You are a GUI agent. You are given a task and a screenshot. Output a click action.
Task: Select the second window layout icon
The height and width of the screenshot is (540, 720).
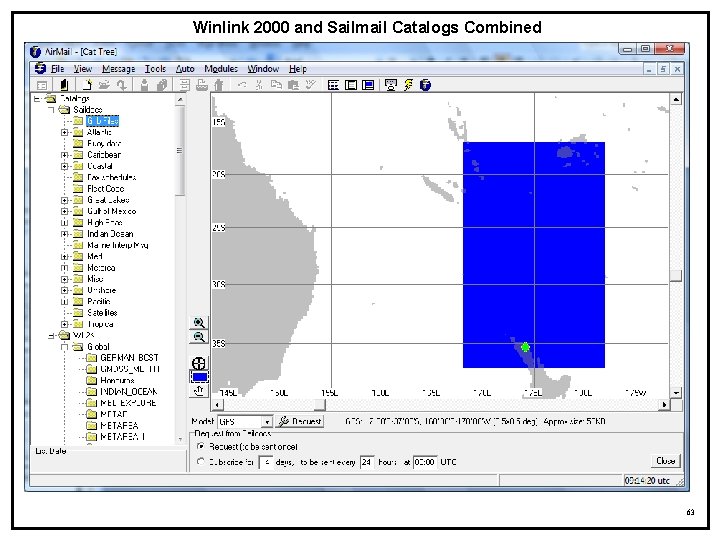351,85
